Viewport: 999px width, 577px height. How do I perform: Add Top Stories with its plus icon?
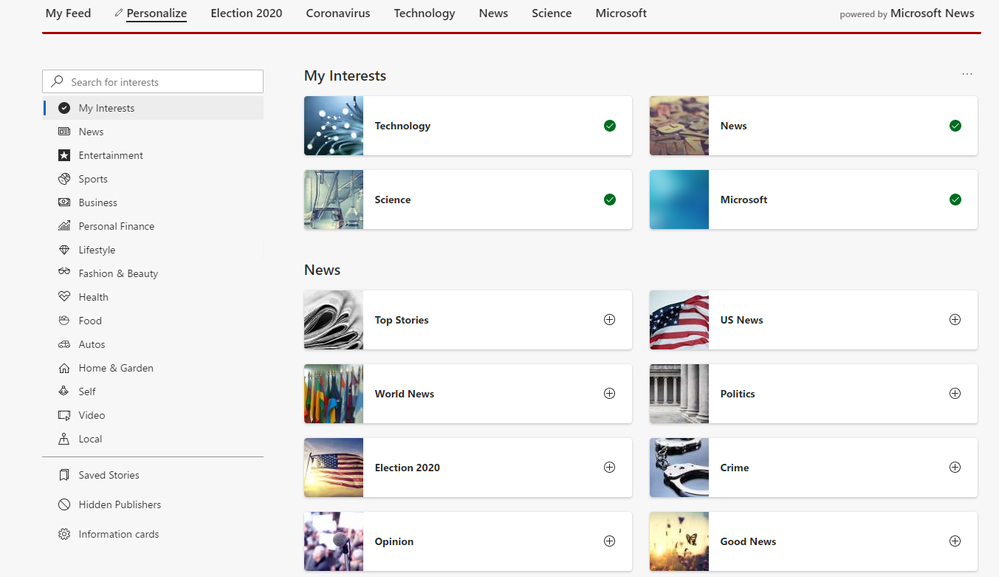[610, 320]
